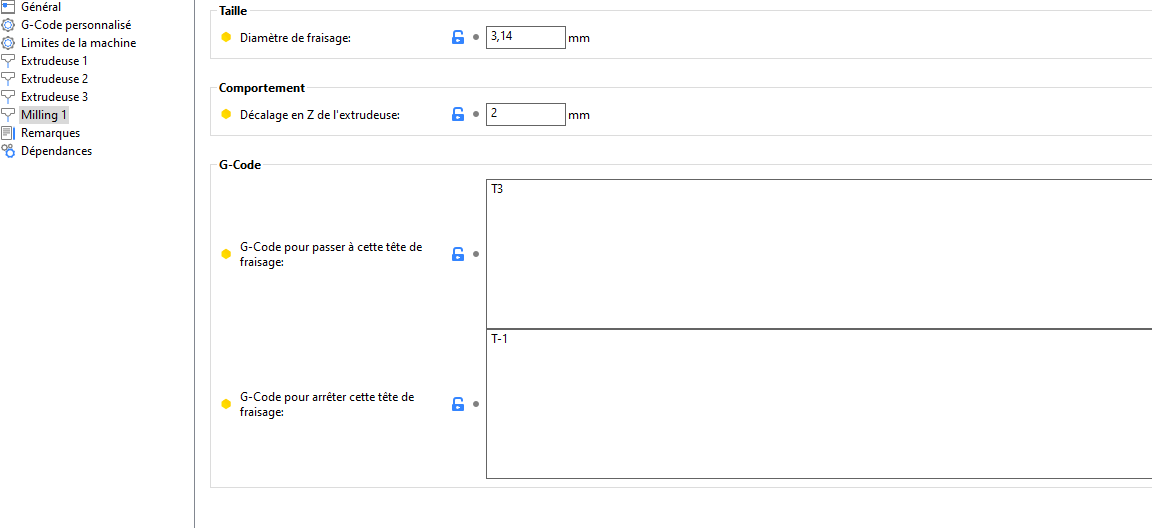The image size is (1152, 528).
Task: Click yellow marker of Décalage en Z
Action: point(226,114)
